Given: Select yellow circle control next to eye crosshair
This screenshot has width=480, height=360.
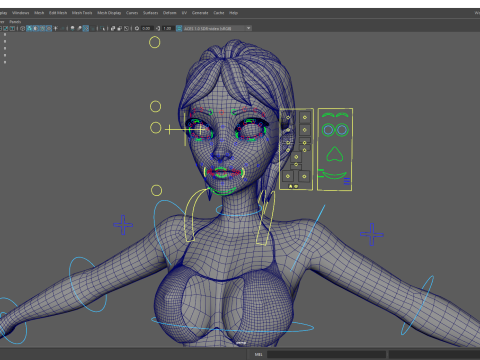Looking at the screenshot, I should pyautogui.click(x=155, y=128).
